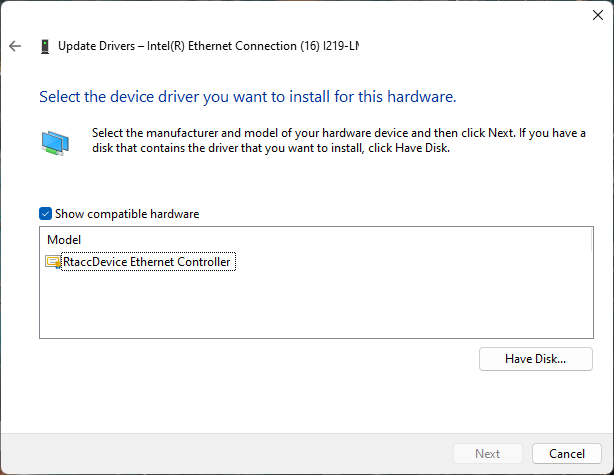
Task: Select RtaccDevice Ethernet Controller in the list
Action: 147,262
